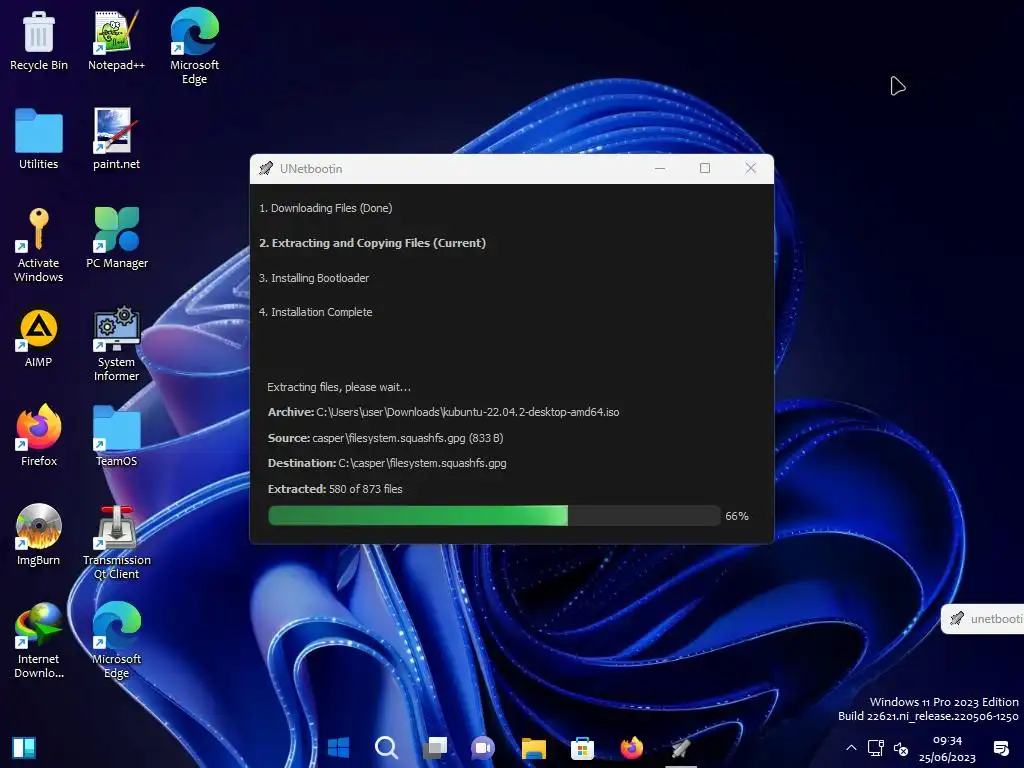Select the AIMP desktop shortcut
The width and height of the screenshot is (1024, 768).
39,338
